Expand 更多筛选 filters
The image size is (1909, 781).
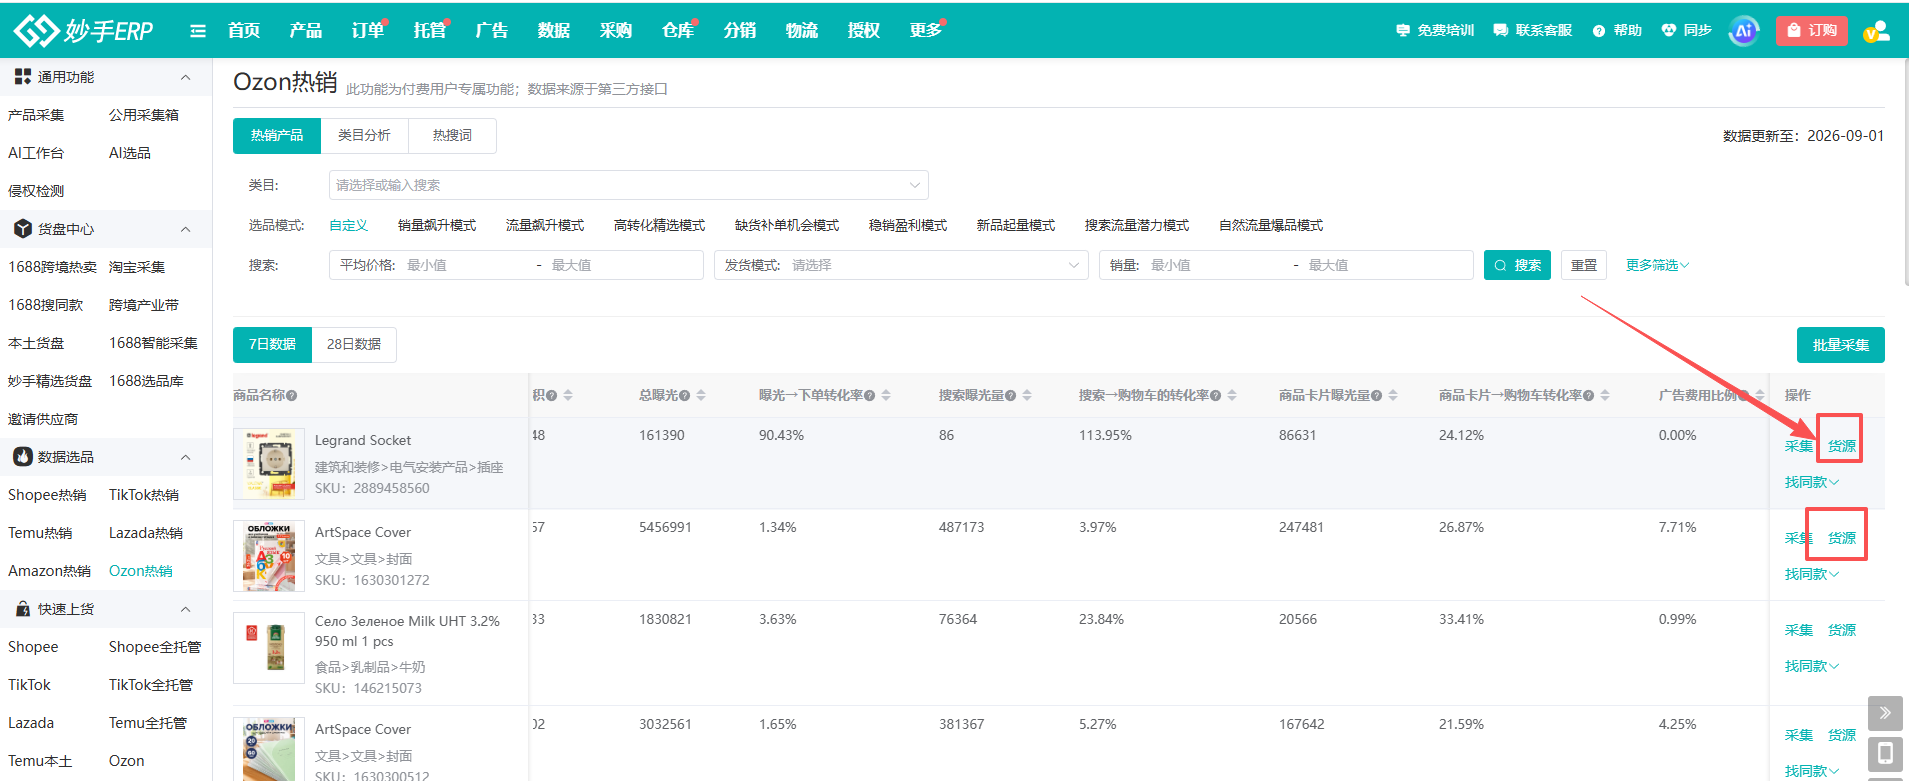coord(1657,265)
